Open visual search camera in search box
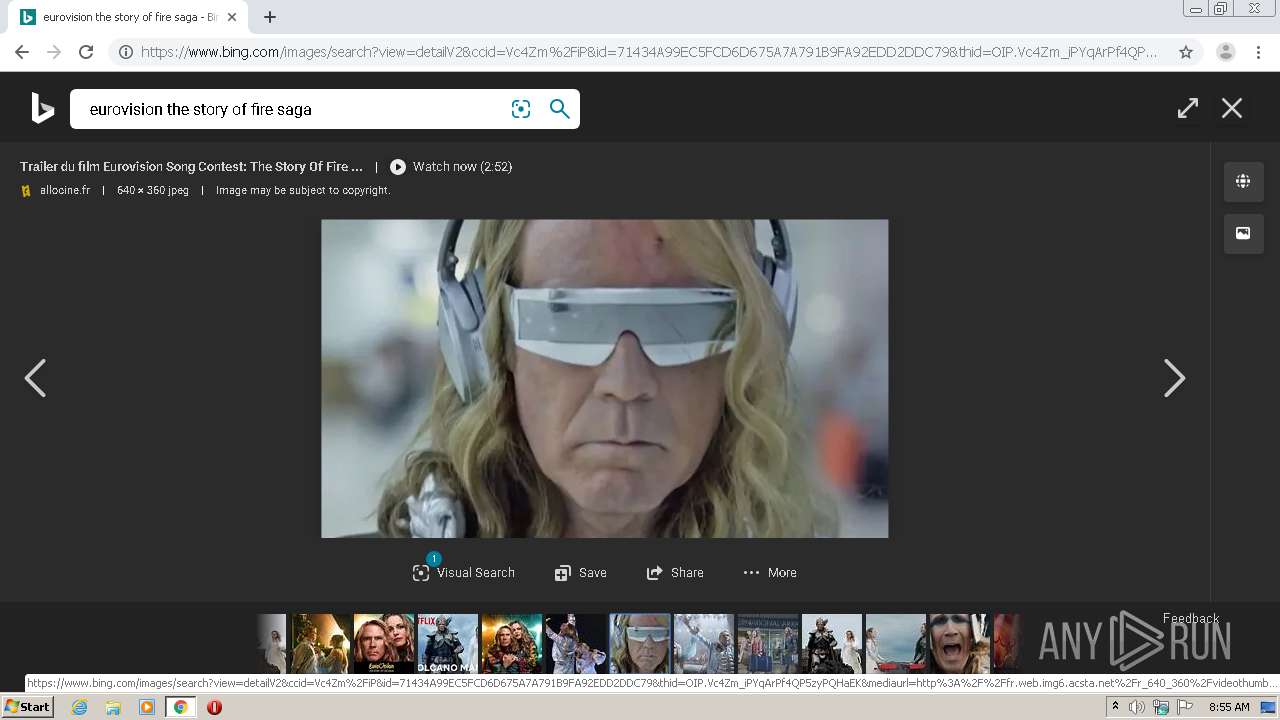The height and width of the screenshot is (720, 1280). click(521, 109)
